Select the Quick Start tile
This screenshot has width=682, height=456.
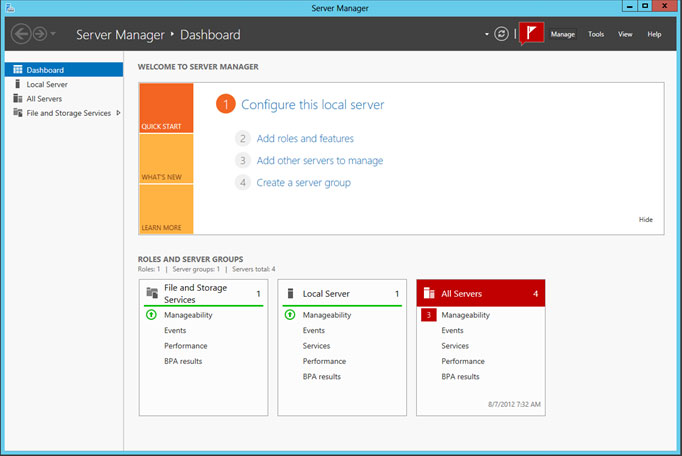point(166,108)
